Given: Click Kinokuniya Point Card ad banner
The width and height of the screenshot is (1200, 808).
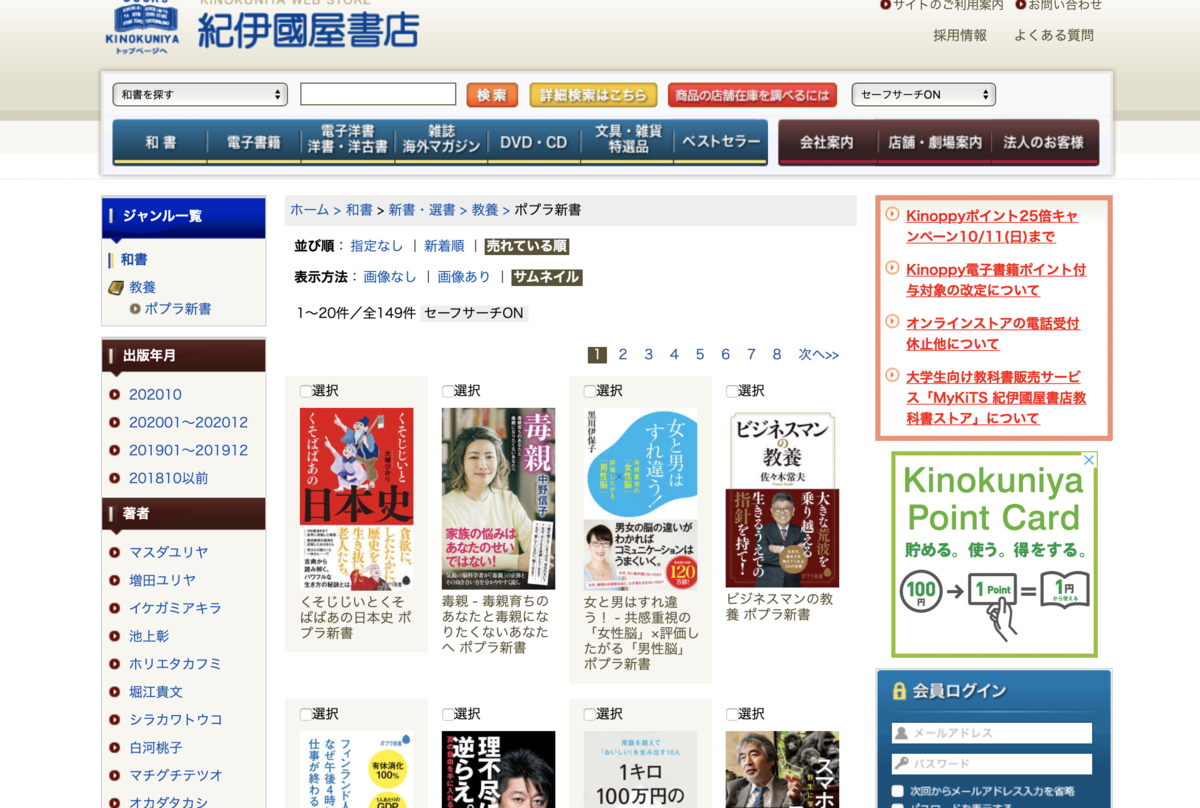Looking at the screenshot, I should pos(994,554).
